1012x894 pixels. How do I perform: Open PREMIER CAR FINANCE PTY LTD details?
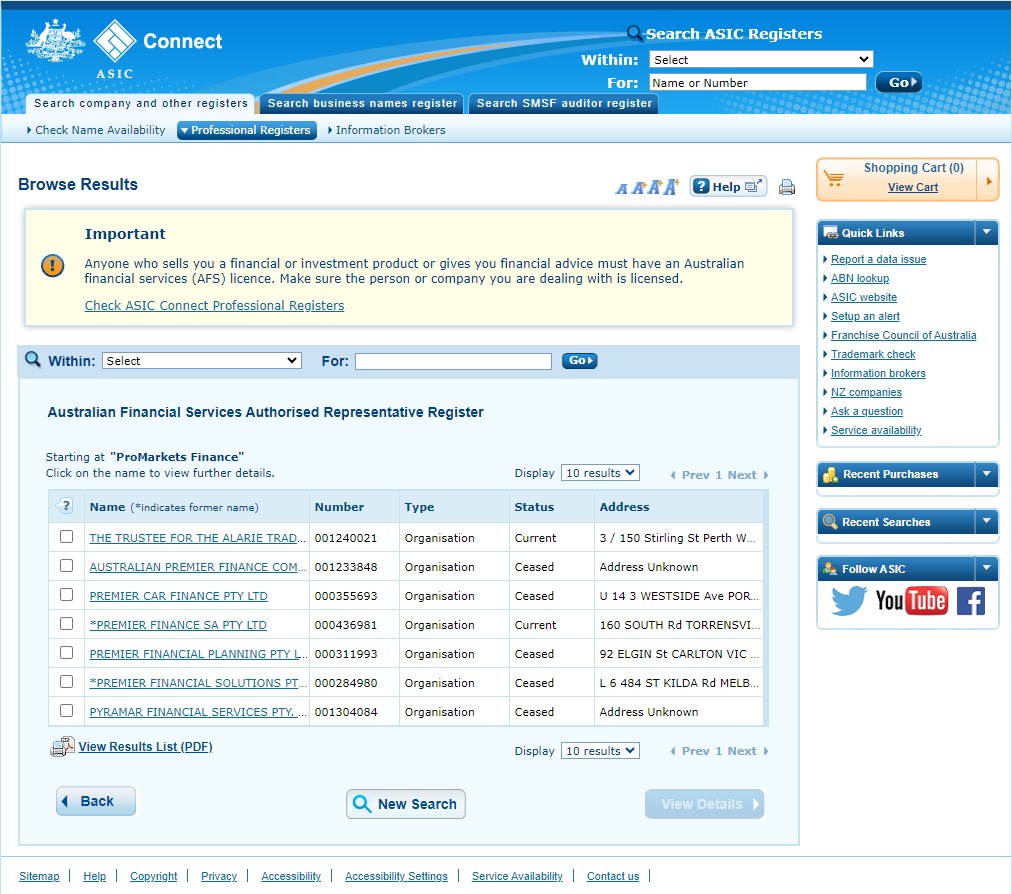coord(178,596)
